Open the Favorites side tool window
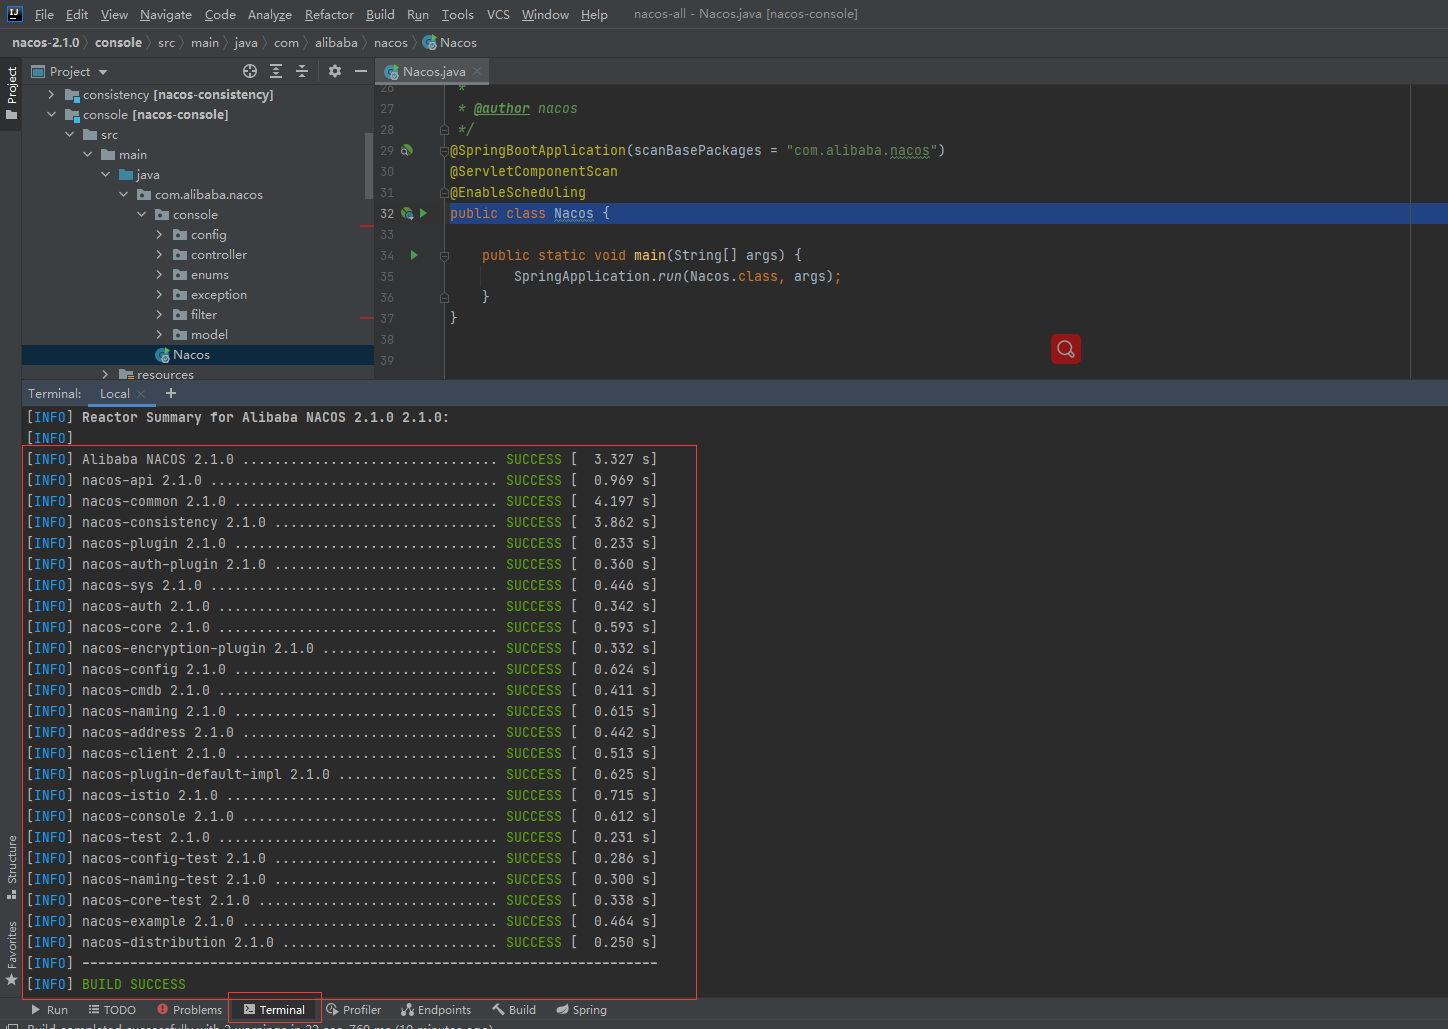The height and width of the screenshot is (1029, 1448). pos(11,953)
